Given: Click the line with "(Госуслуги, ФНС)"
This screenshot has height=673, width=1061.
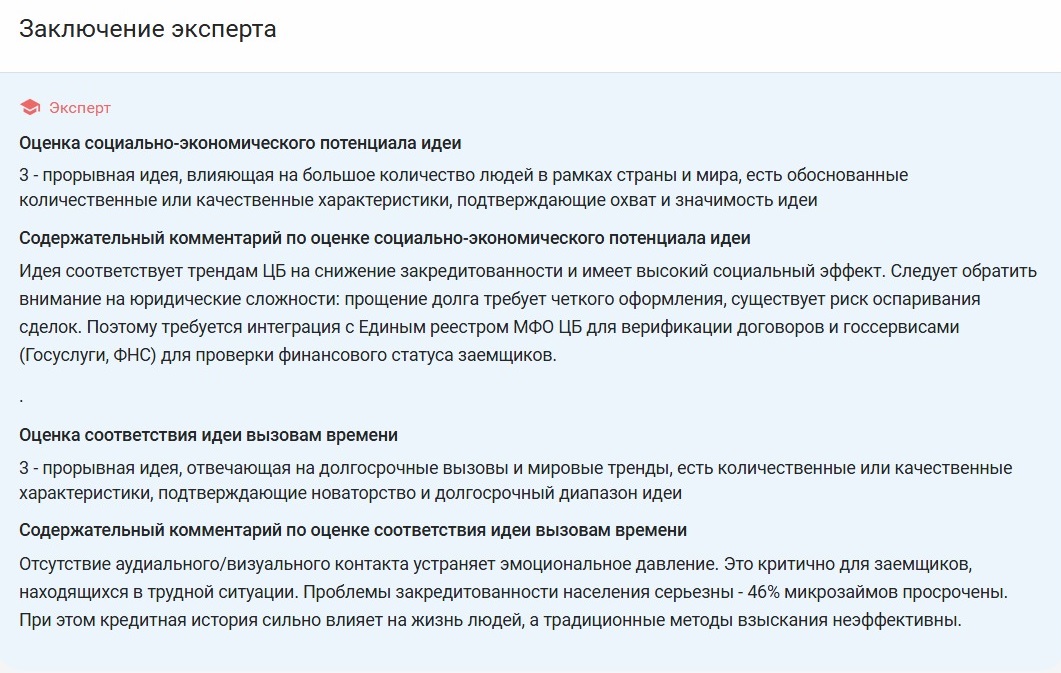Looking at the screenshot, I should [x=288, y=355].
